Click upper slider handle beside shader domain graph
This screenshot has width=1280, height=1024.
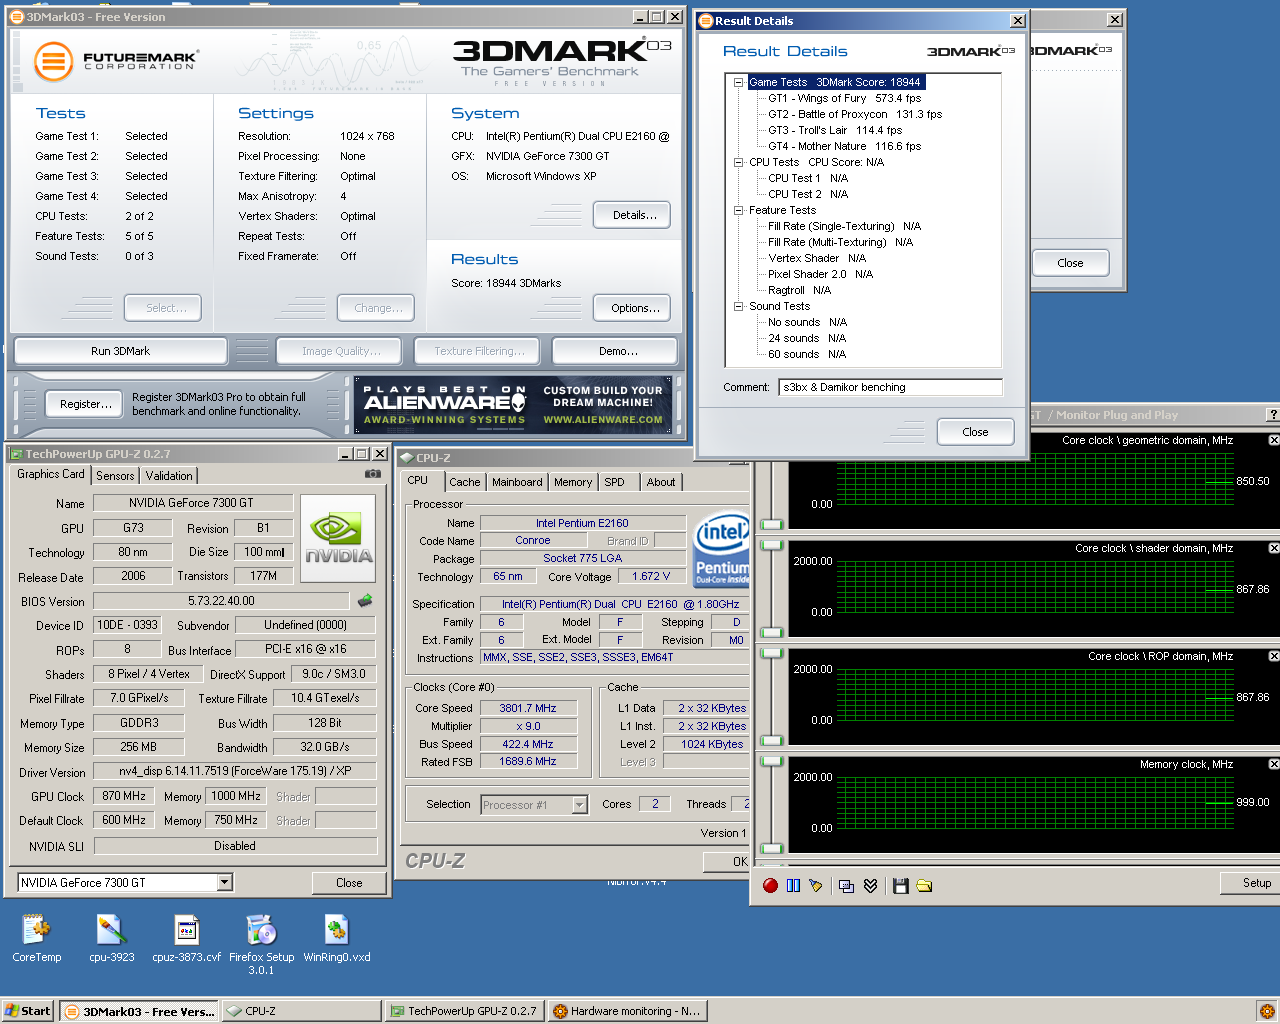click(x=771, y=546)
